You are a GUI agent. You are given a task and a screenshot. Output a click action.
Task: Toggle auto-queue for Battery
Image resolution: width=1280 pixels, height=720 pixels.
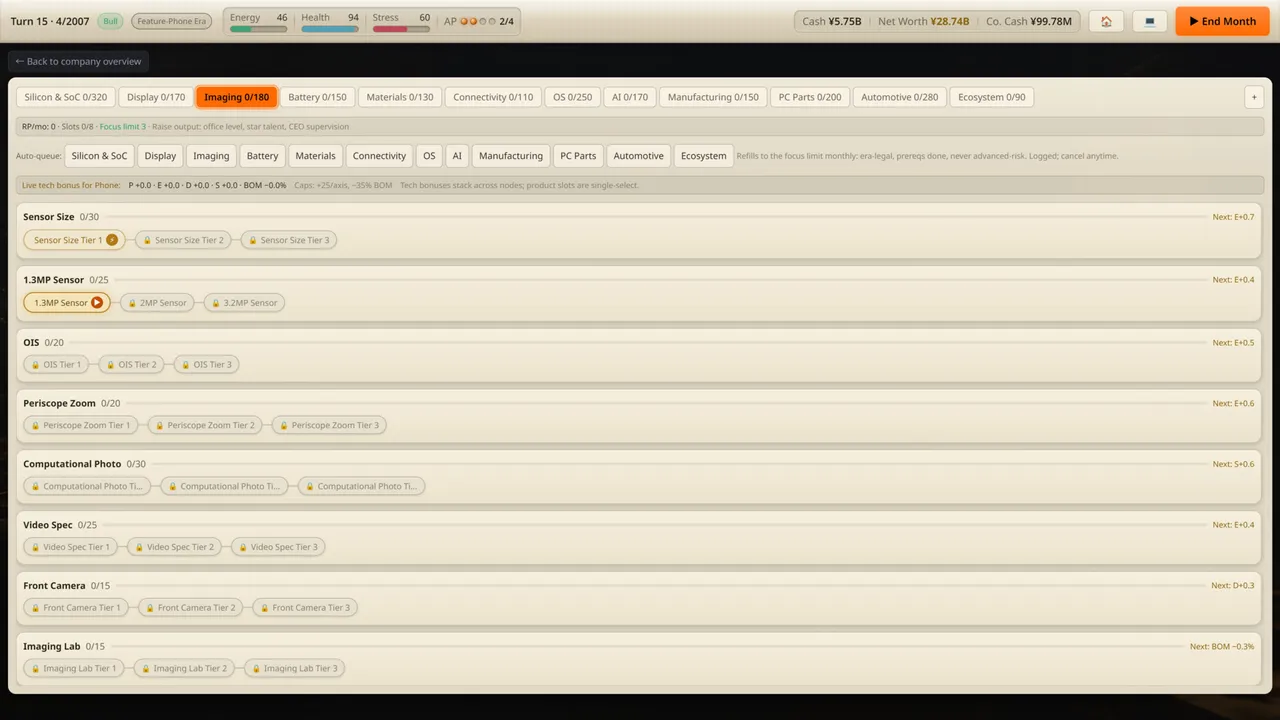[262, 156]
